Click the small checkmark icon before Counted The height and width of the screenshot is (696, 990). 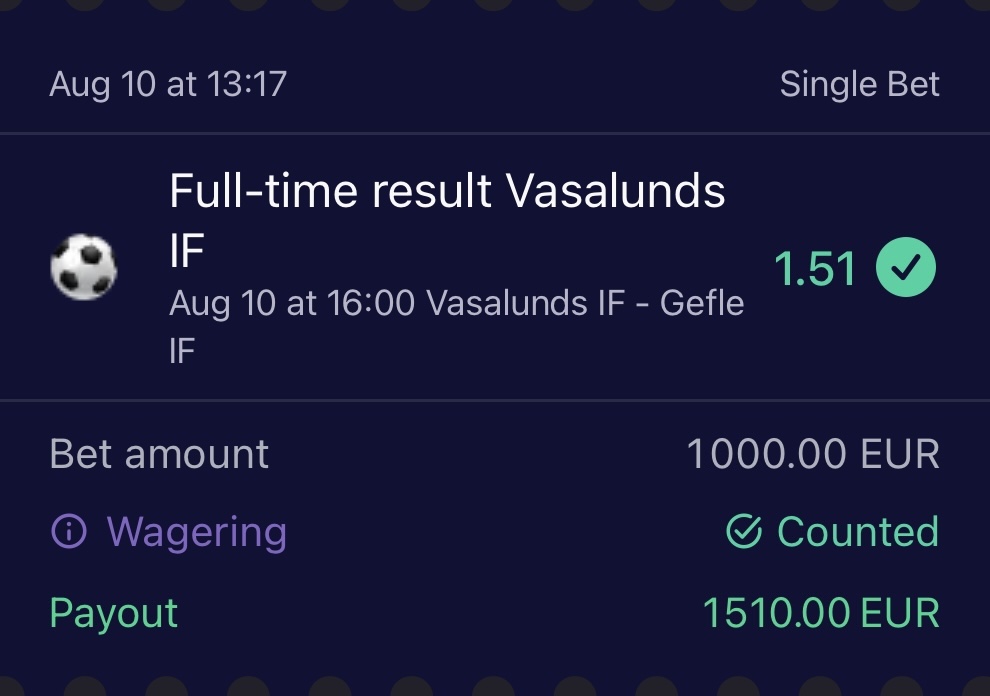(744, 533)
